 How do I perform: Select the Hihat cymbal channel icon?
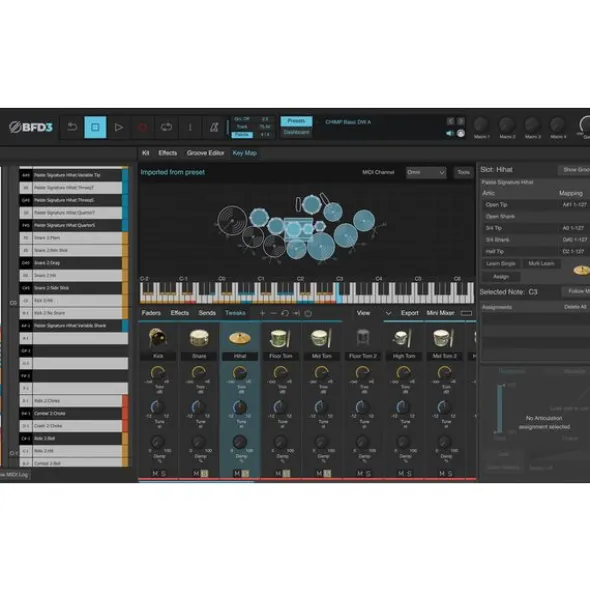pos(240,338)
